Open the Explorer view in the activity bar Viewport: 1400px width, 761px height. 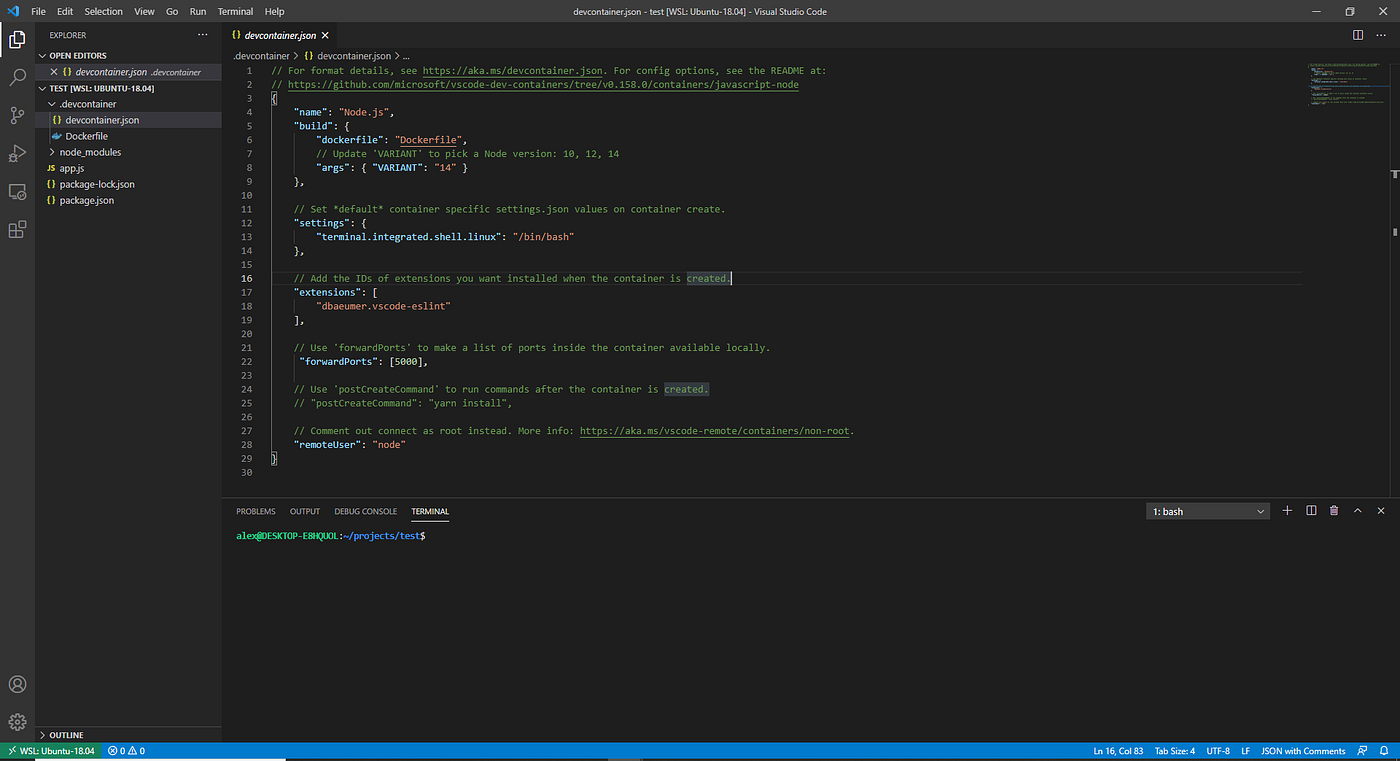tap(17, 40)
